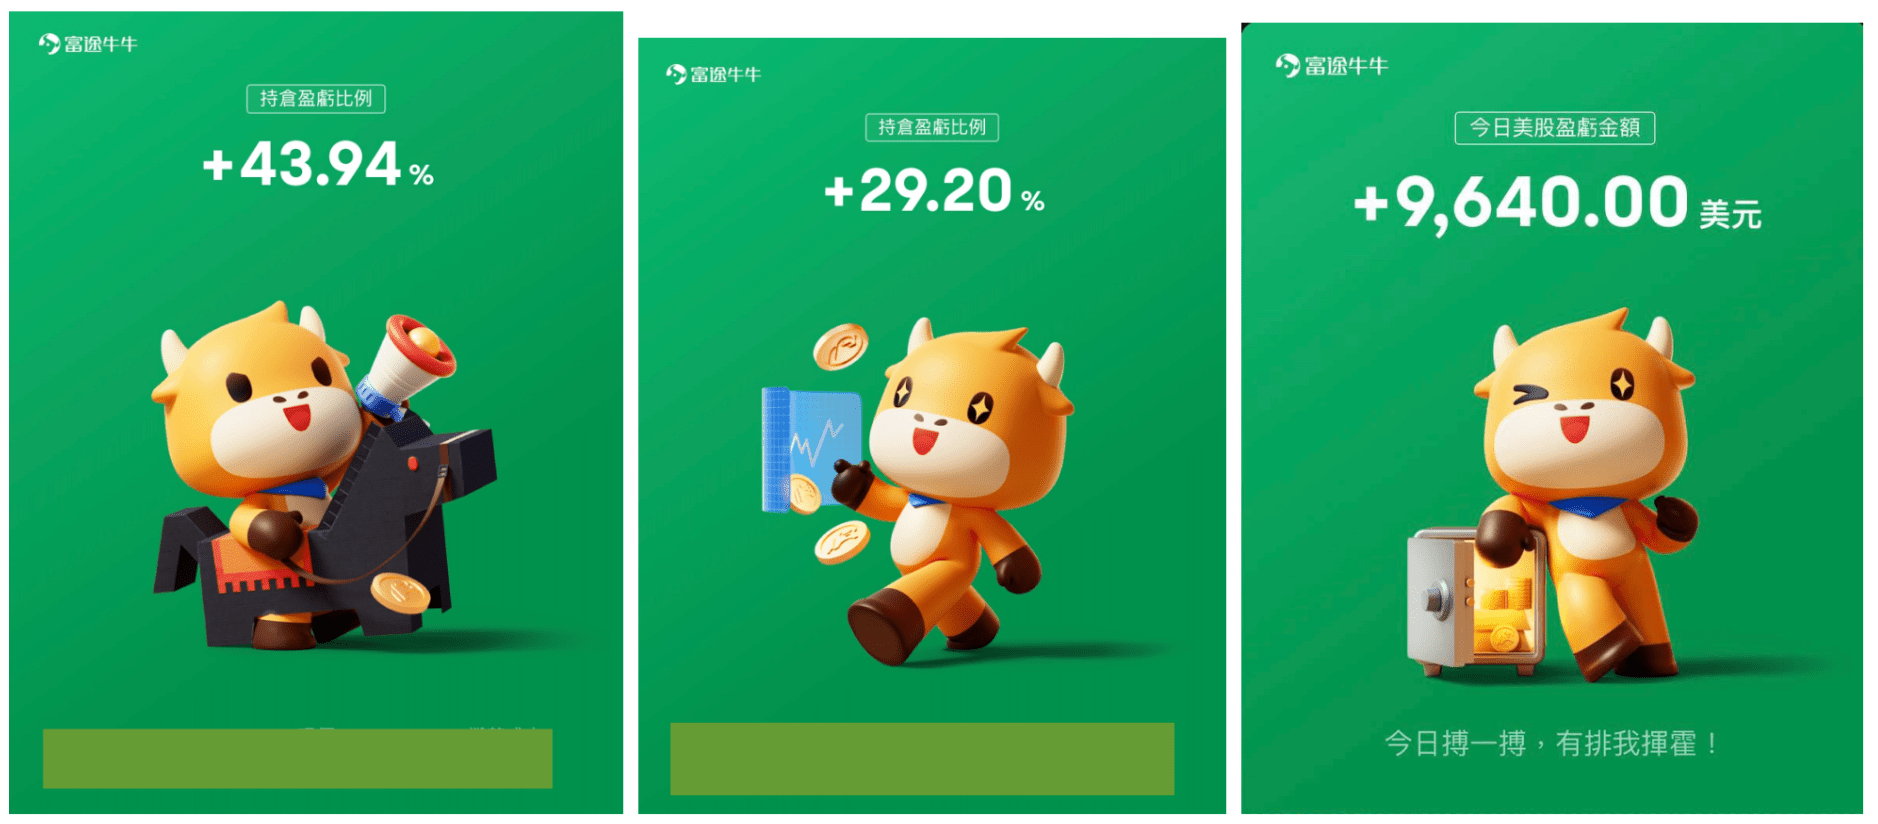This screenshot has height=824, width=1878.
Task: Click the olive green bar on the left card
Action: point(297,759)
